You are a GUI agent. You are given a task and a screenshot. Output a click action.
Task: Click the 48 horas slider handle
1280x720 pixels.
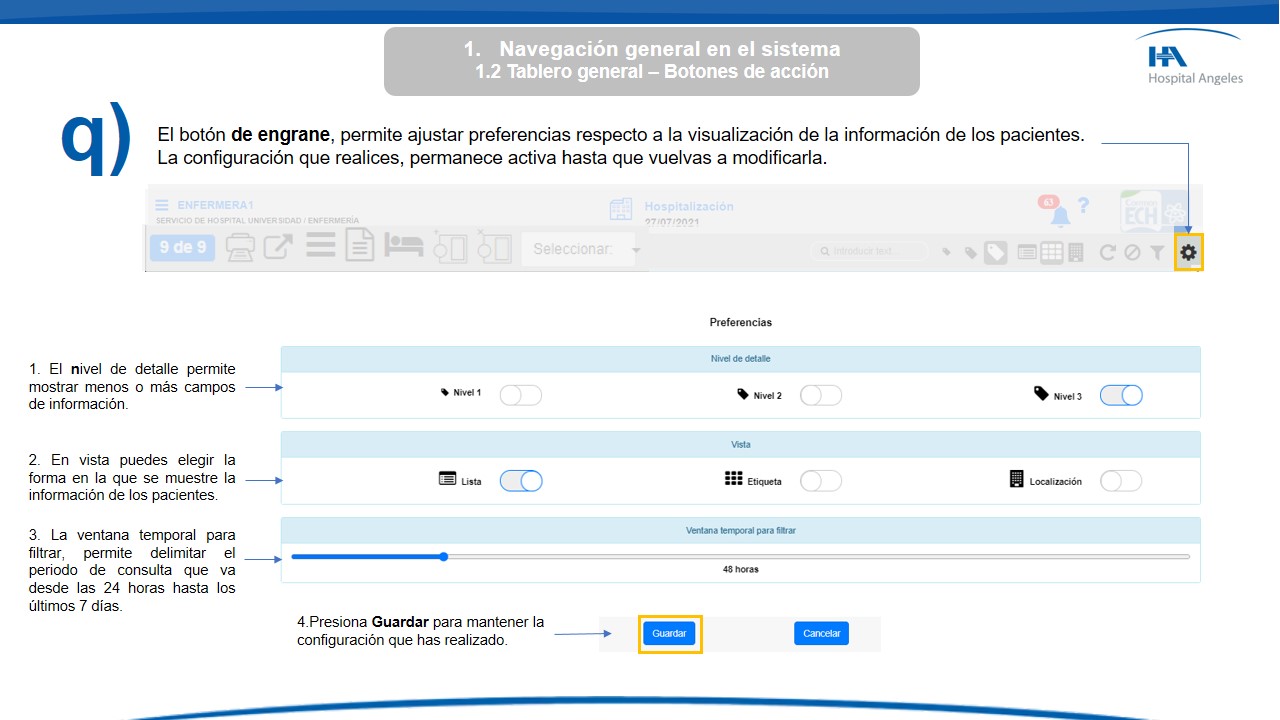click(x=443, y=556)
